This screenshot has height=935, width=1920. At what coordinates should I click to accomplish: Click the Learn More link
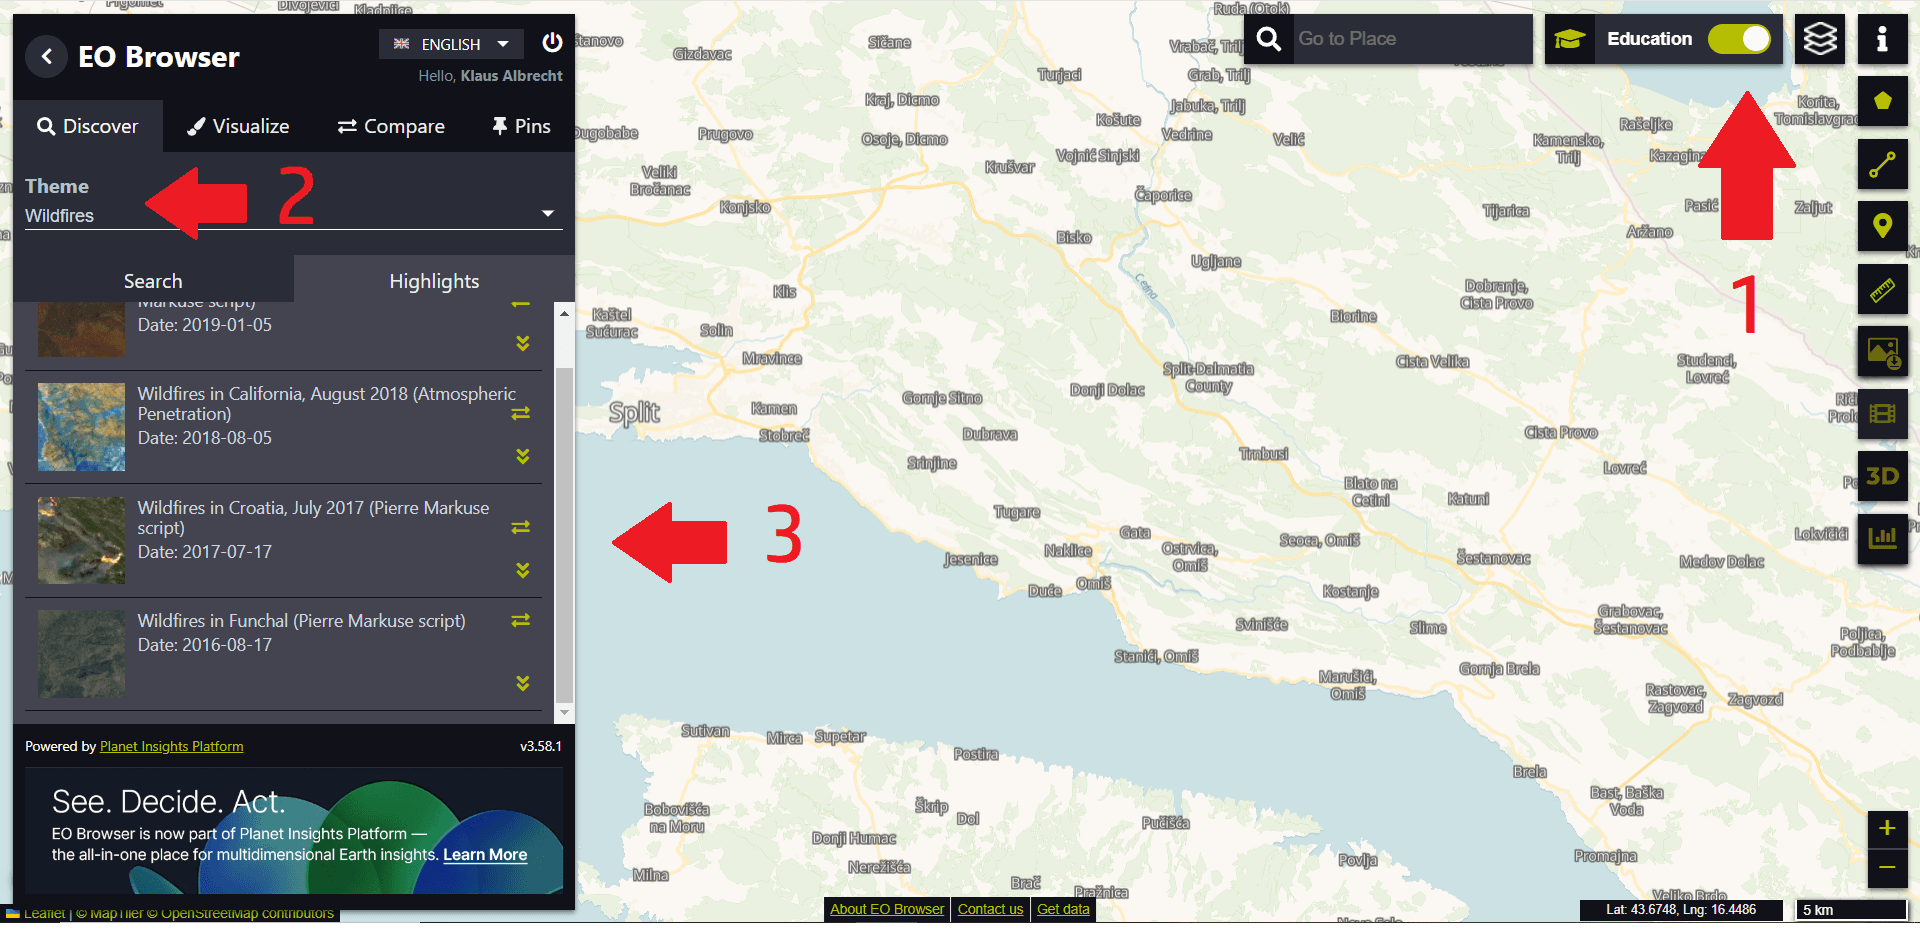point(485,855)
